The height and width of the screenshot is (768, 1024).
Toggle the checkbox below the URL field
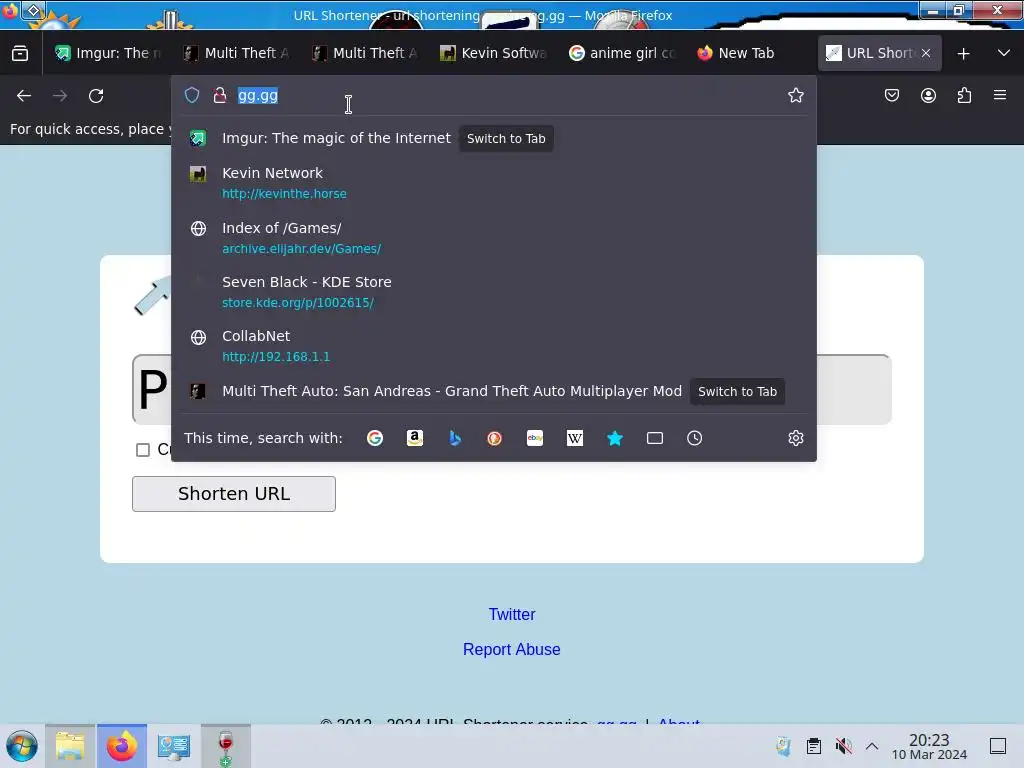(143, 450)
